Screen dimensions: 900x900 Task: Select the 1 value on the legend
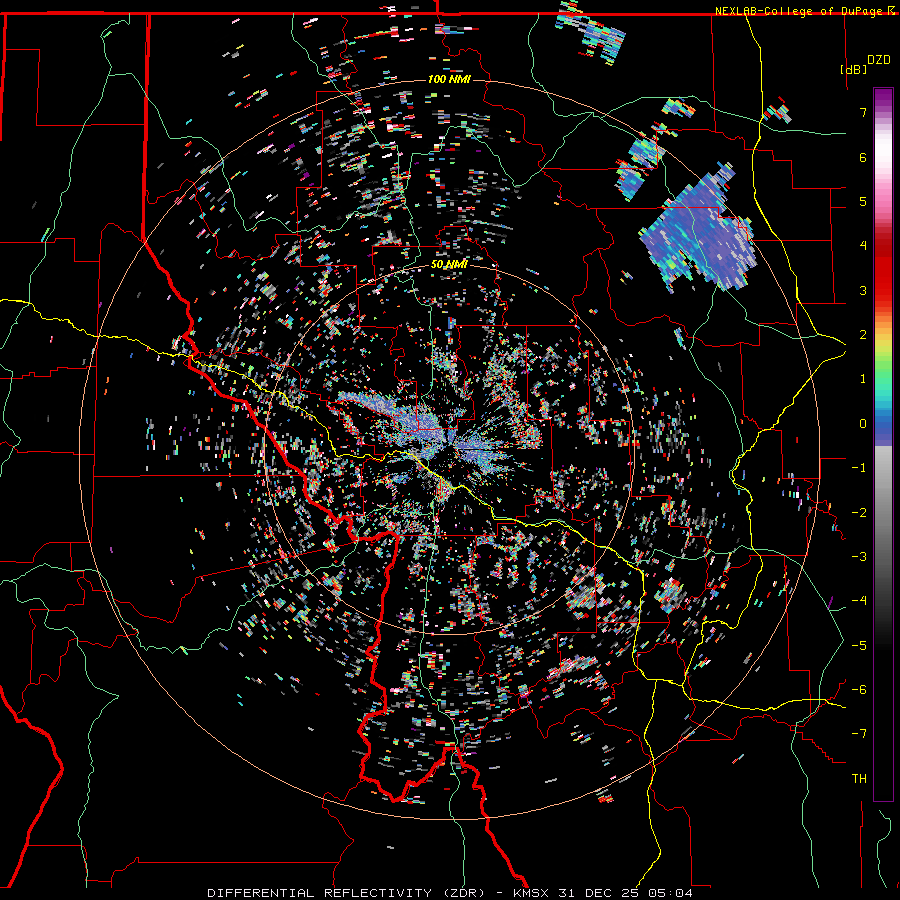(x=863, y=379)
